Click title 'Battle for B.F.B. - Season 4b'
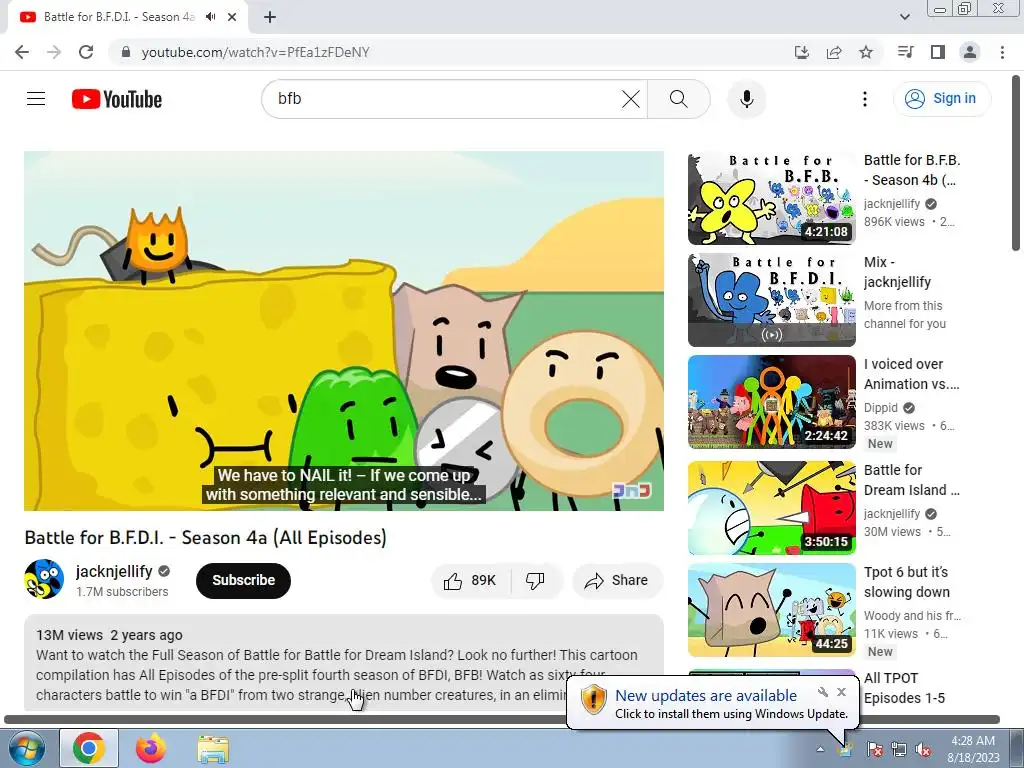The height and width of the screenshot is (768, 1024). coord(912,170)
